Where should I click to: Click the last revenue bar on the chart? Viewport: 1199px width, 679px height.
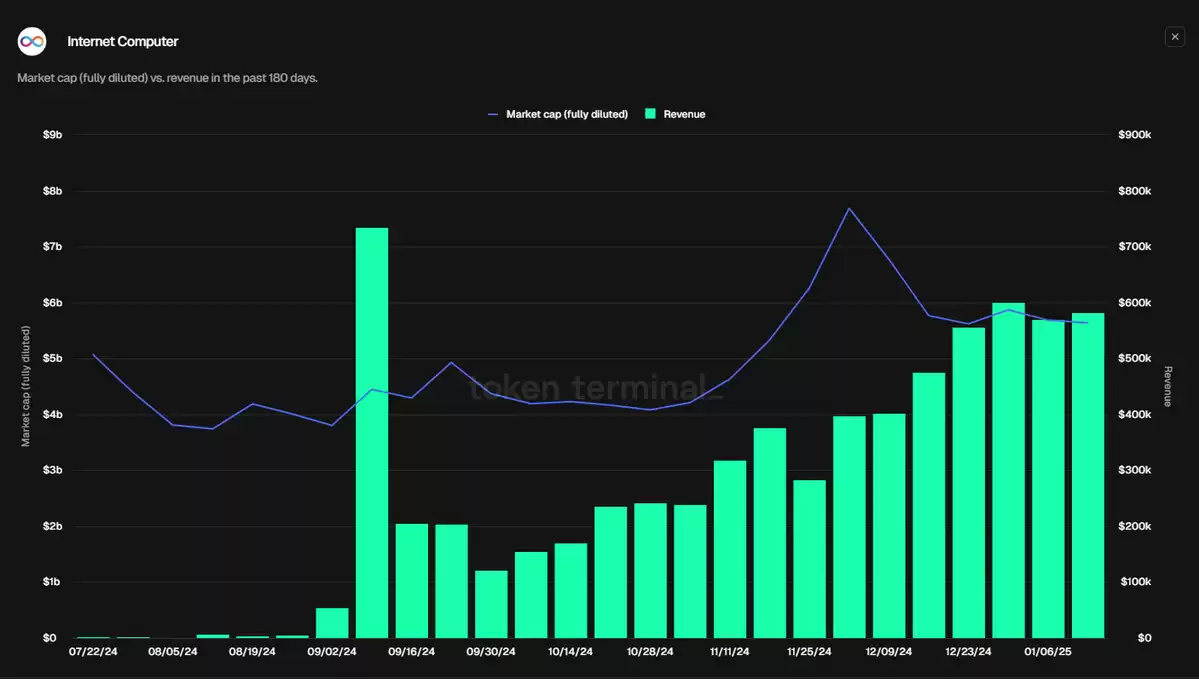pos(1087,476)
